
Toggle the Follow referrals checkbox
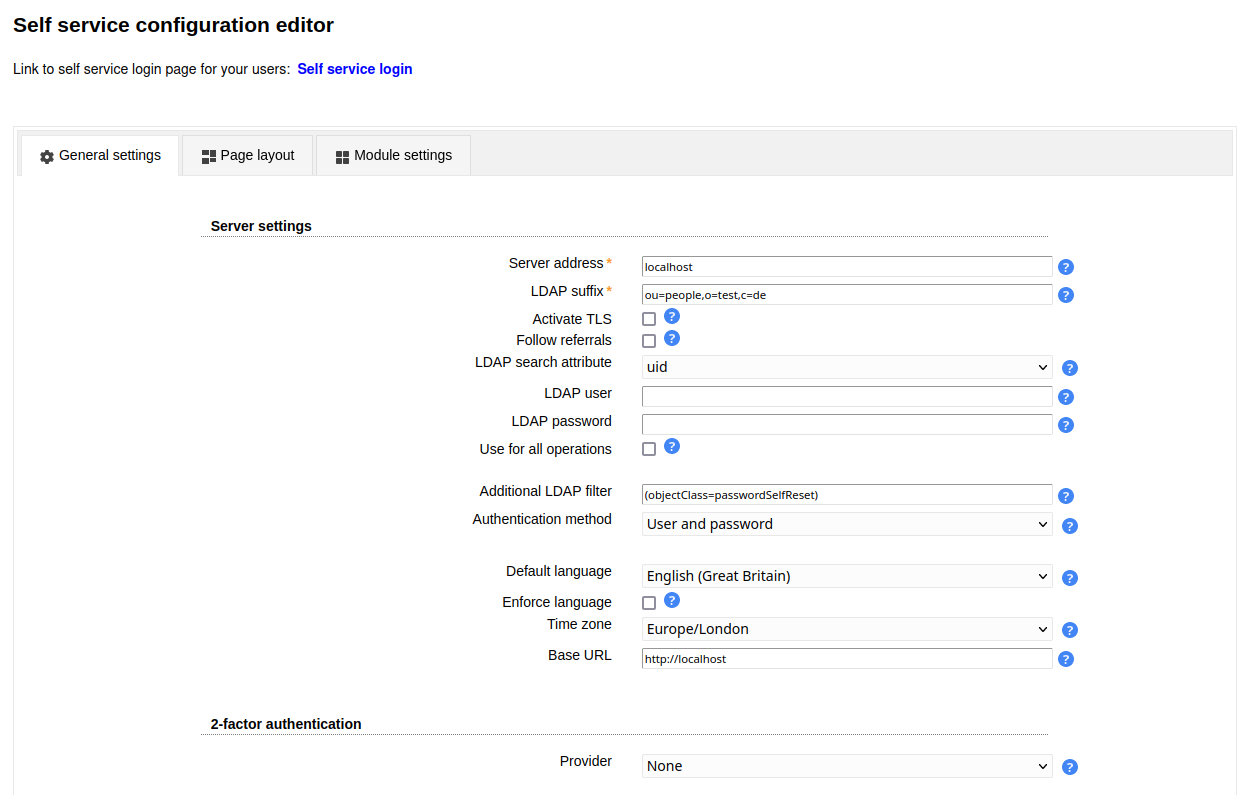[x=649, y=341]
